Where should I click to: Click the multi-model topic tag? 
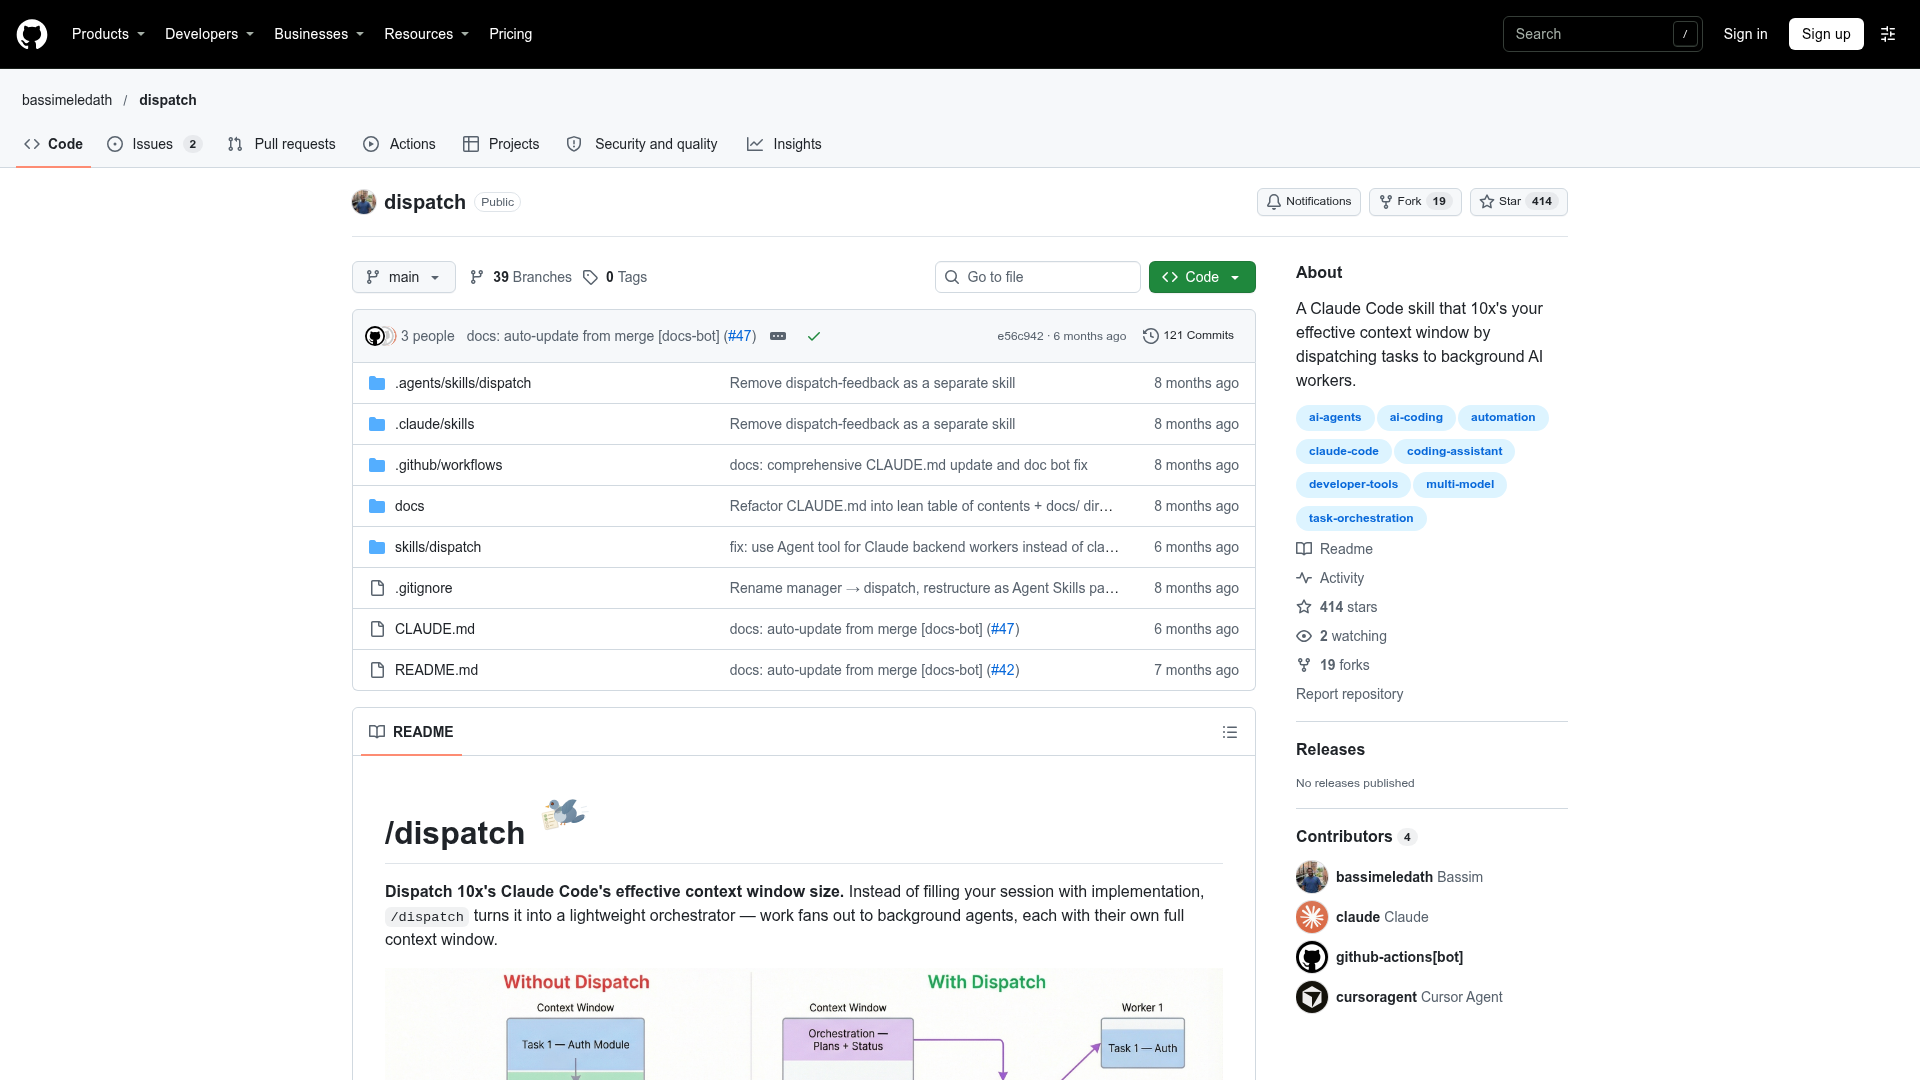tap(1460, 485)
